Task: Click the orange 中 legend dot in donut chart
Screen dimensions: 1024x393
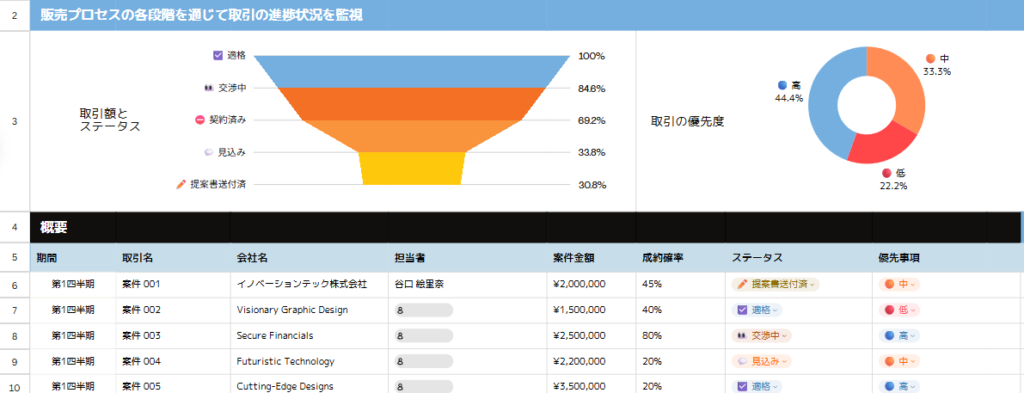Action: [931, 58]
